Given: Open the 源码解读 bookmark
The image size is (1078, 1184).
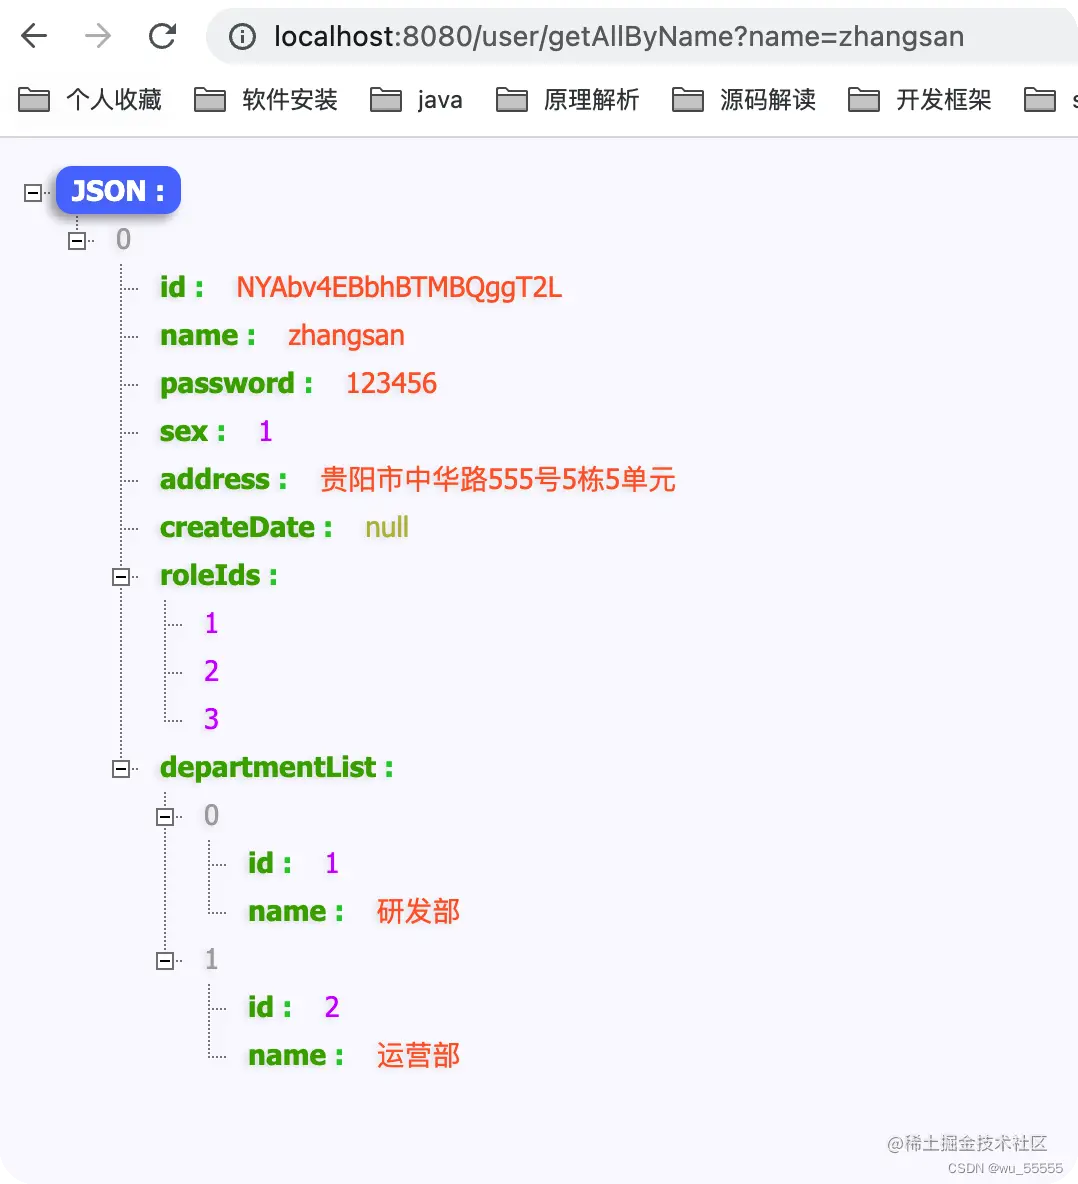Looking at the screenshot, I should coord(769,99).
